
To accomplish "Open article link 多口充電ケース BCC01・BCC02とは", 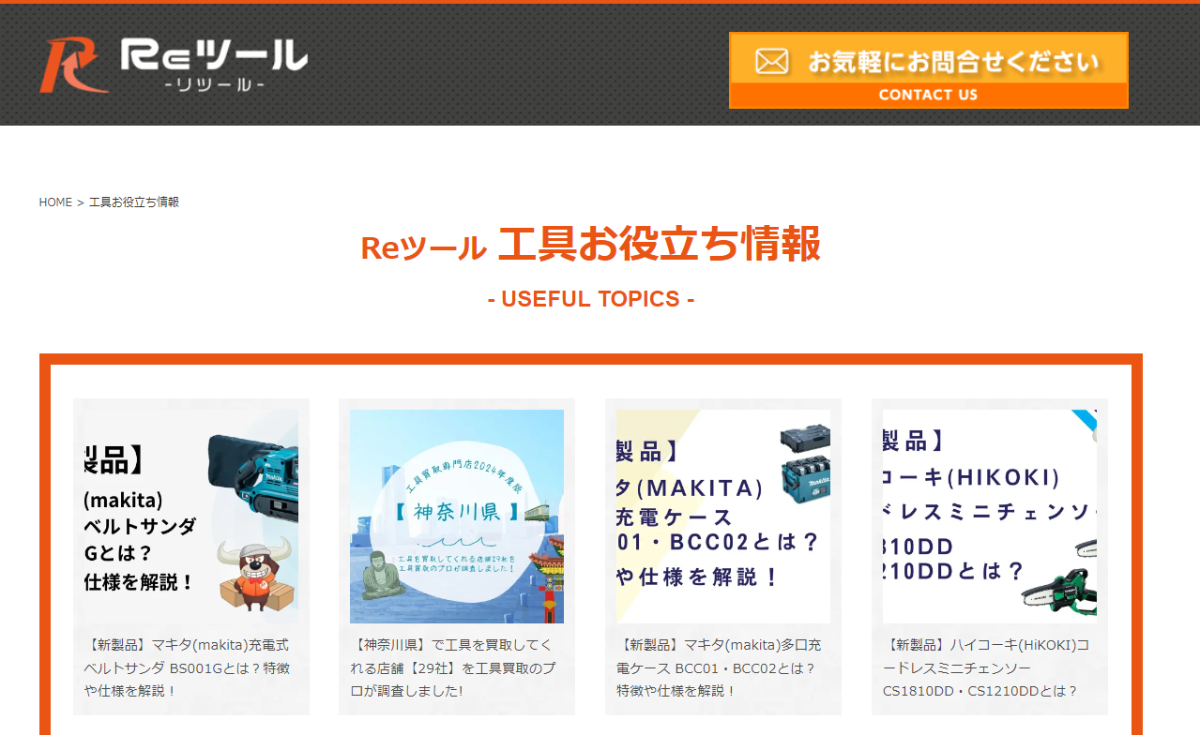I will click(x=721, y=668).
